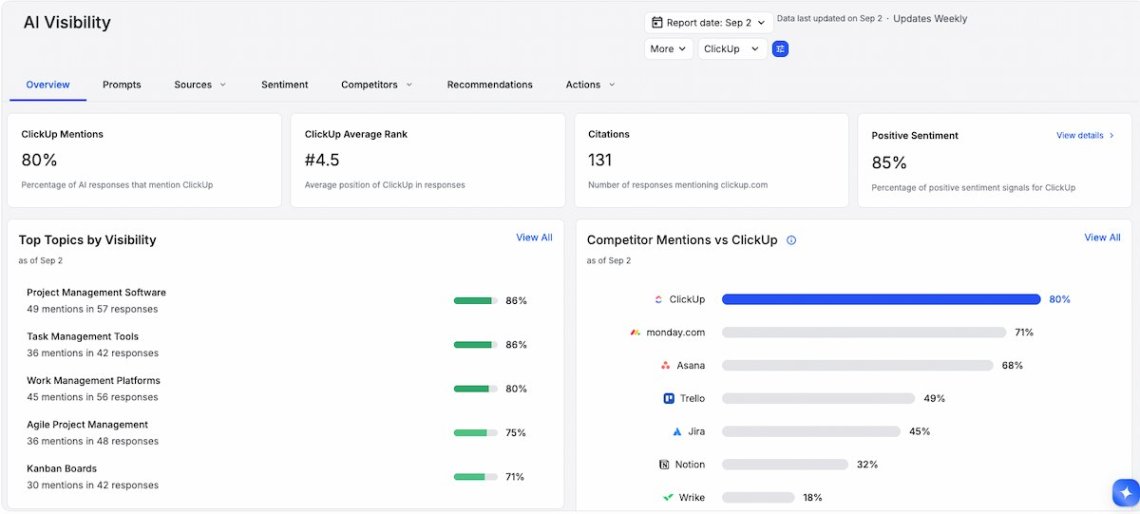Click the ClickUp logo in competitor chart

click(x=659, y=299)
